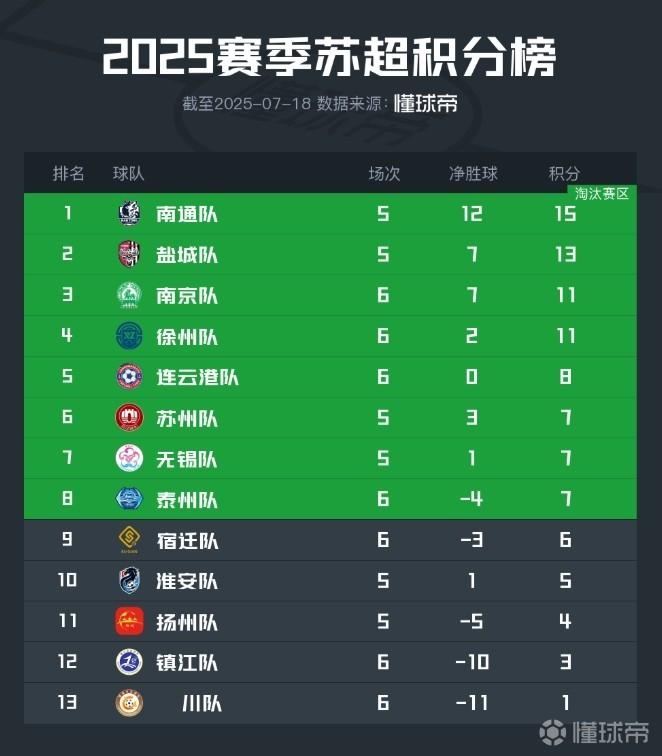Click the 南通队 team logo
662x756 pixels.
(x=129, y=213)
